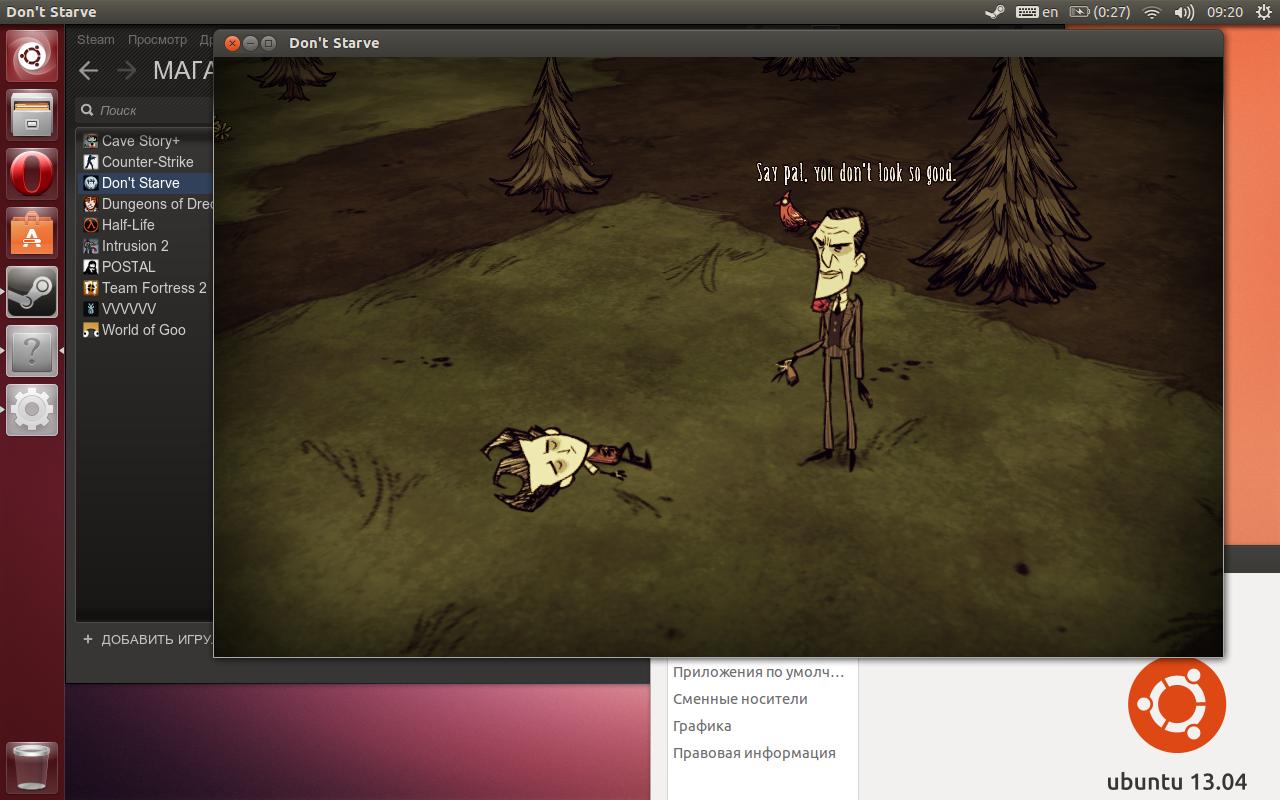Open the unknown question-mark application in launcher

32,351
